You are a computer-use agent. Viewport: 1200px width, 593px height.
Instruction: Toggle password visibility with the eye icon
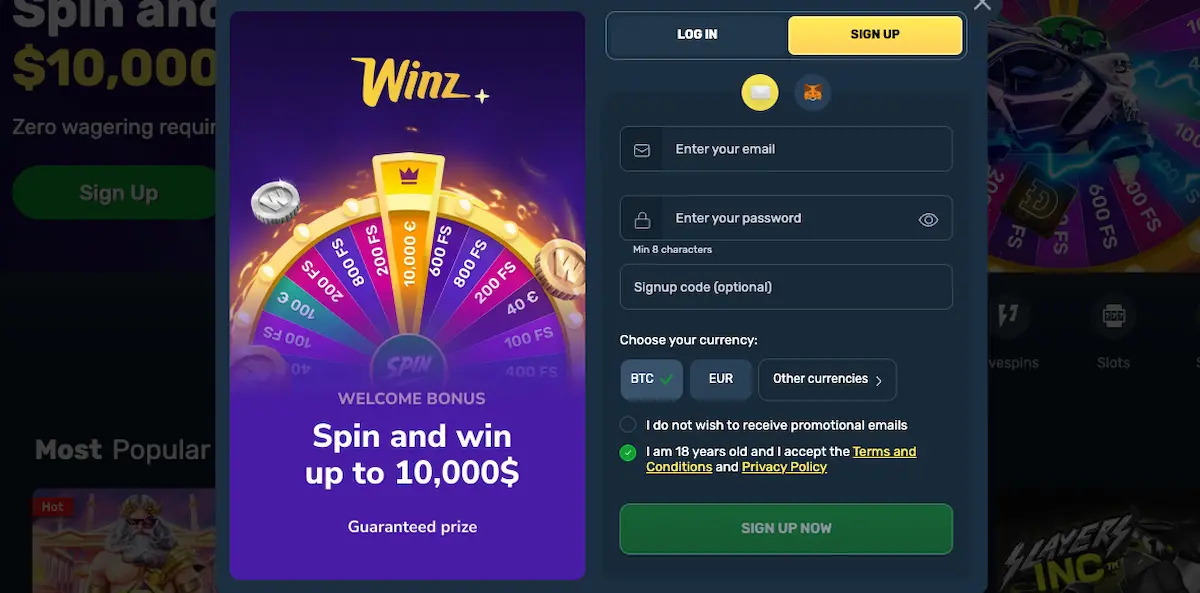(x=929, y=218)
